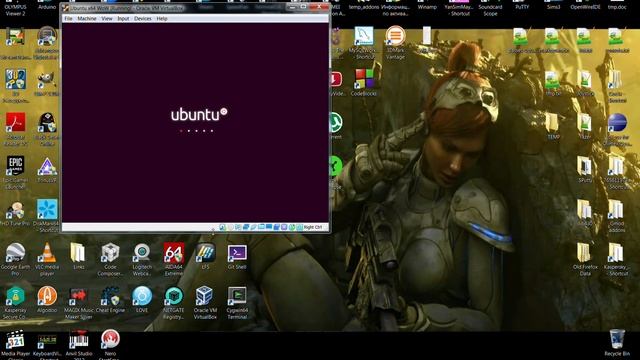640x360 pixels.
Task: Select the TEMP folder on desktop
Action: click(x=553, y=122)
